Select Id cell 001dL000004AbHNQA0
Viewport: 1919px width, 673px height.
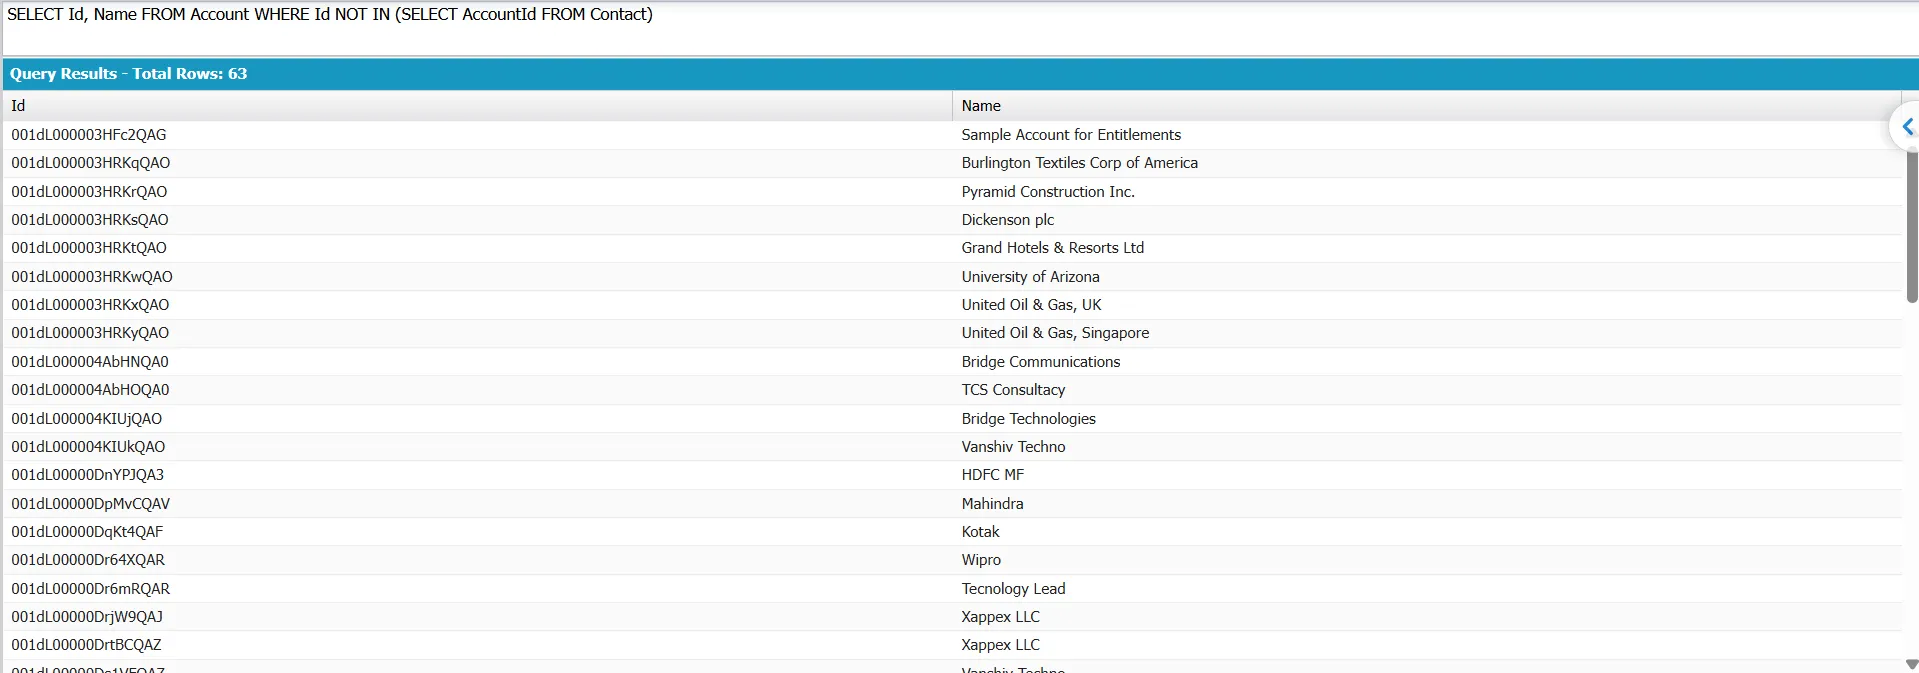click(x=90, y=362)
